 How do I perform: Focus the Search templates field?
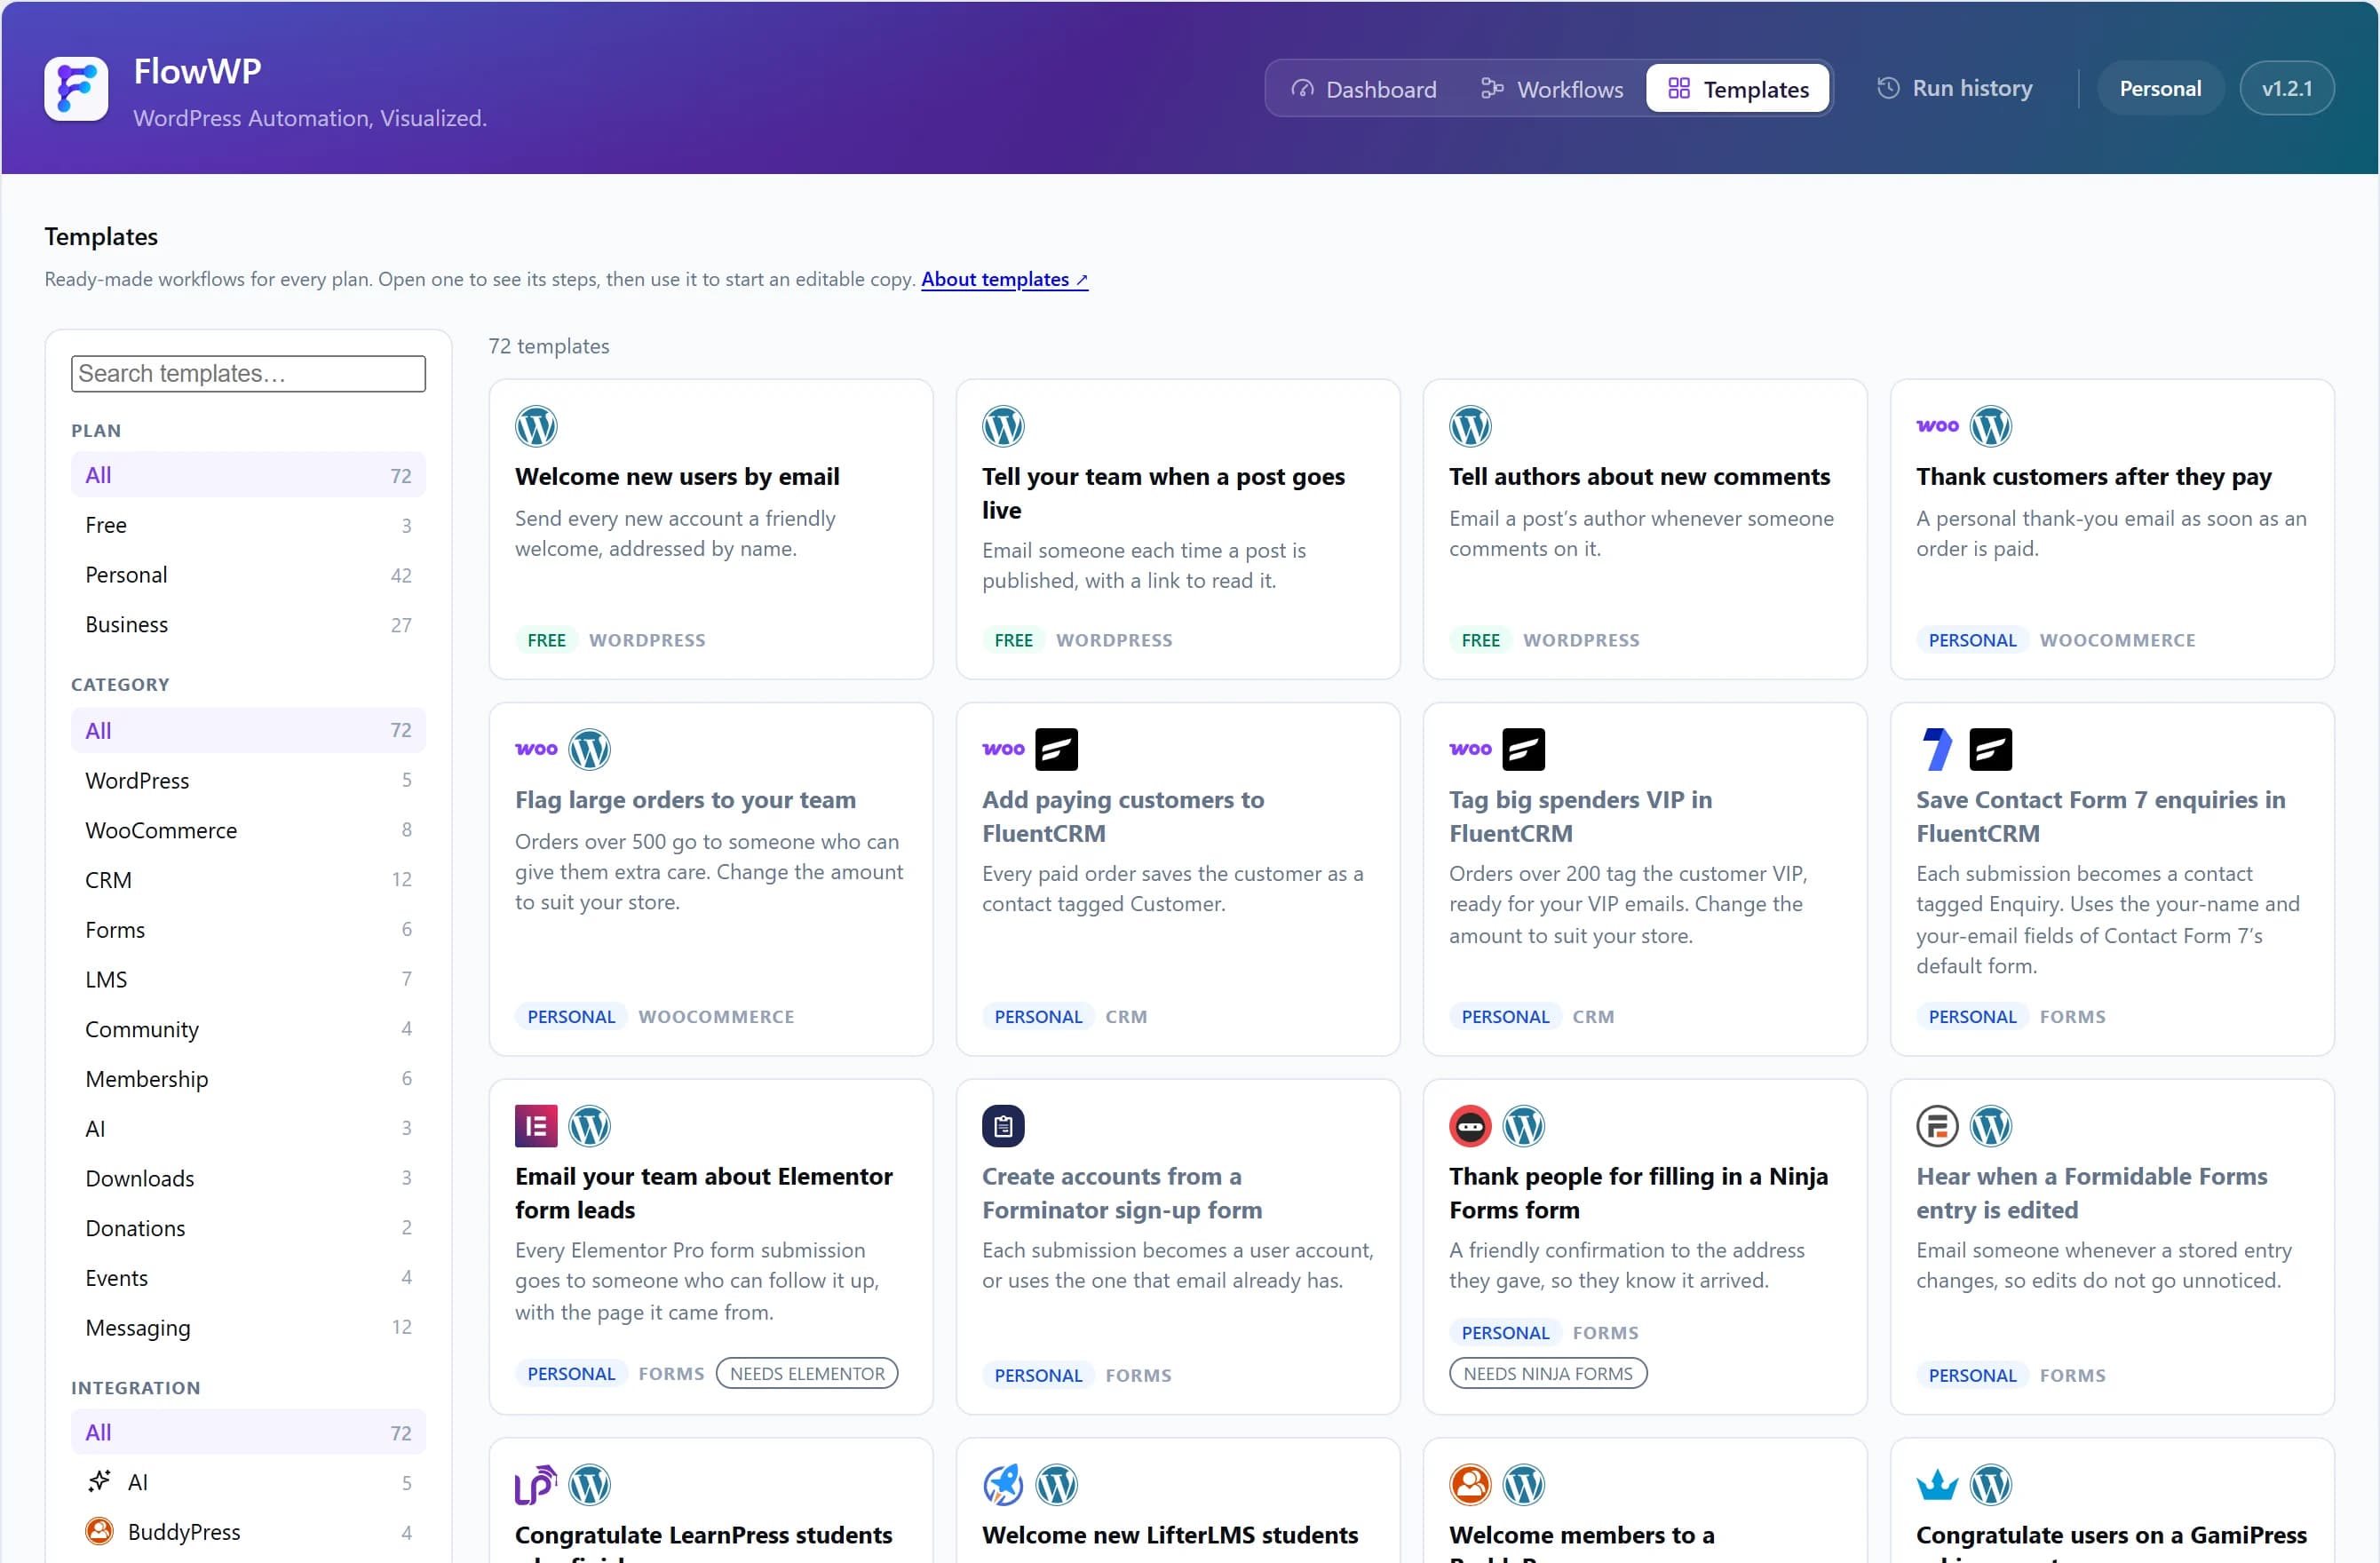click(x=248, y=373)
